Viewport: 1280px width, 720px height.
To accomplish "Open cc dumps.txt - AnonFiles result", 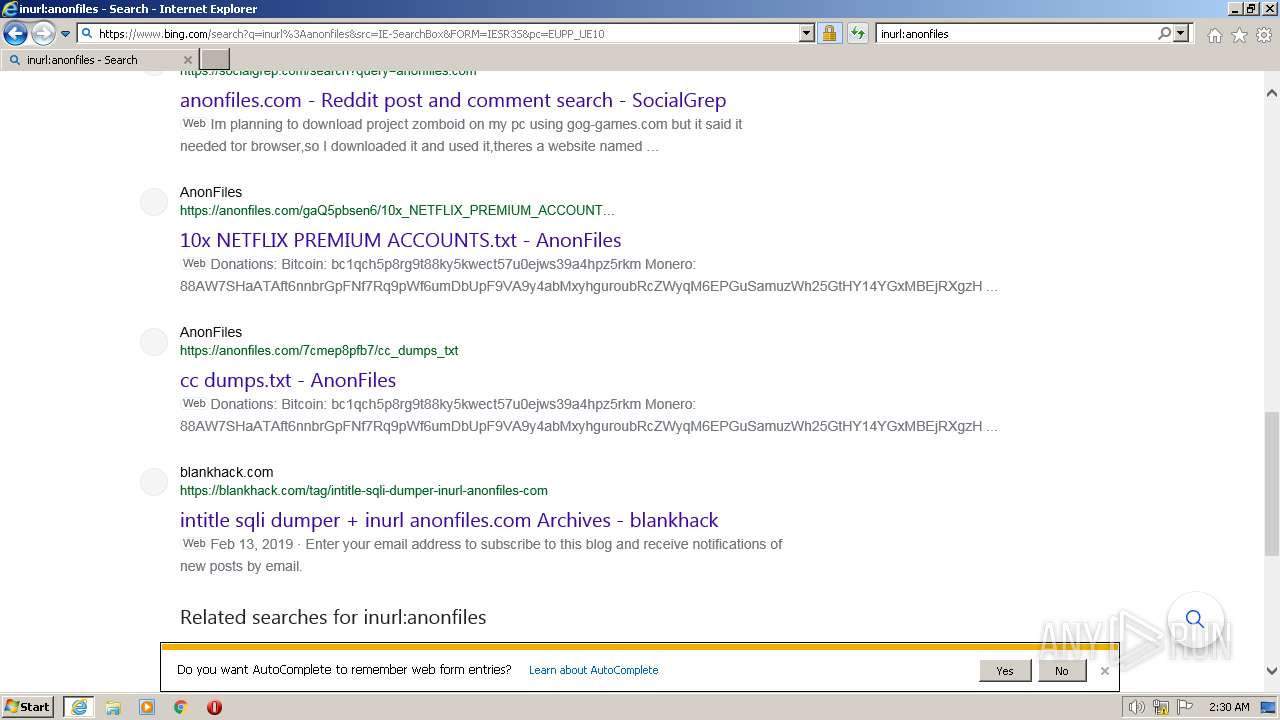I will [x=288, y=380].
